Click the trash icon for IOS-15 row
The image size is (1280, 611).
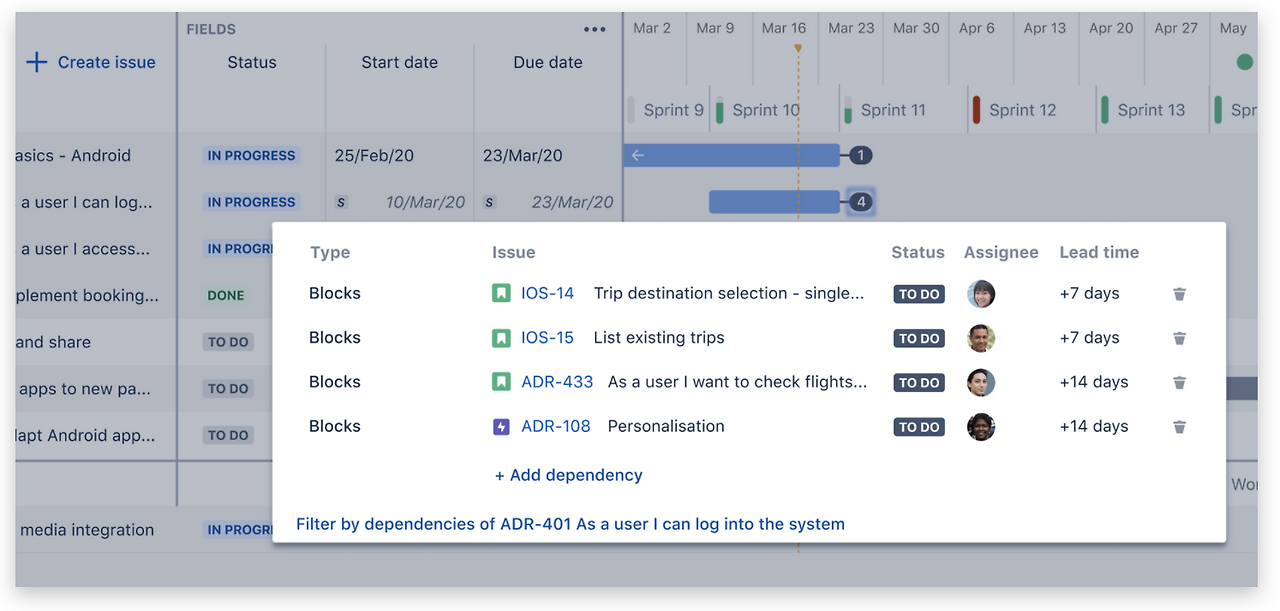tap(1179, 338)
